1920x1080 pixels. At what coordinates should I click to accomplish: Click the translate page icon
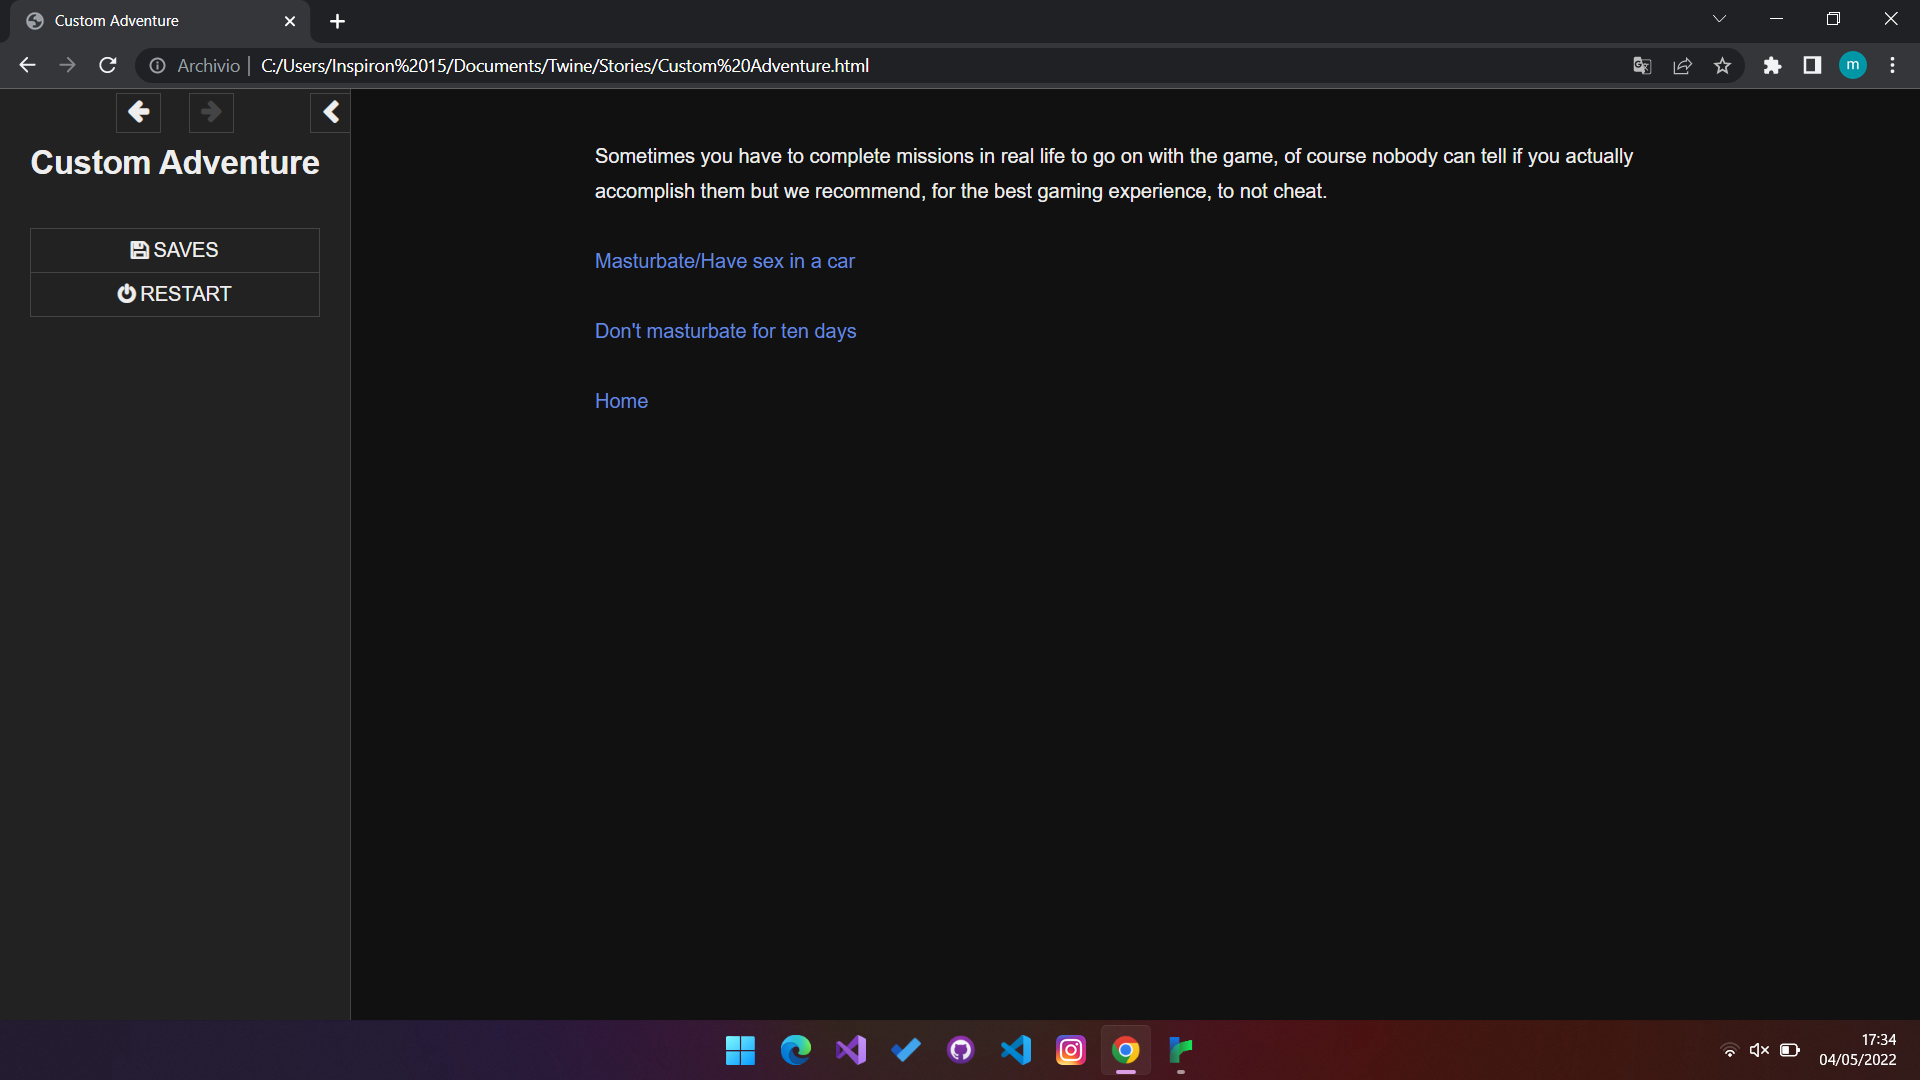coord(1642,66)
